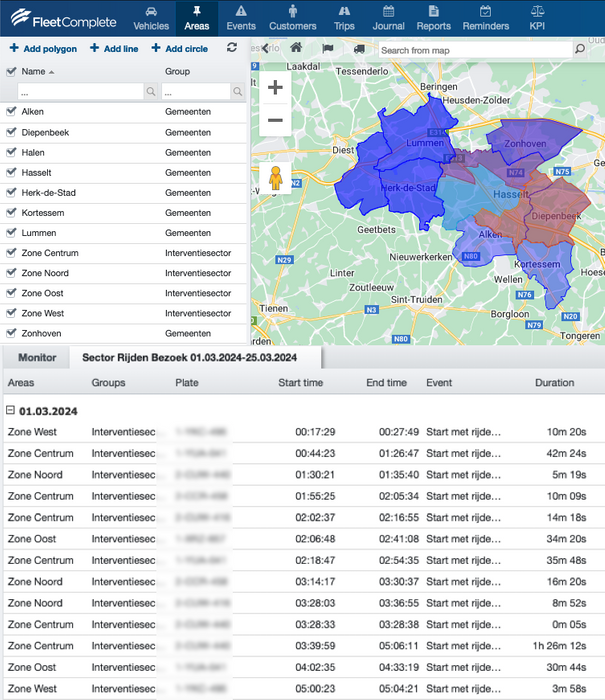Image resolution: width=605 pixels, height=700 pixels.
Task: Uncheck the Alken area checkbox
Action: 11,112
